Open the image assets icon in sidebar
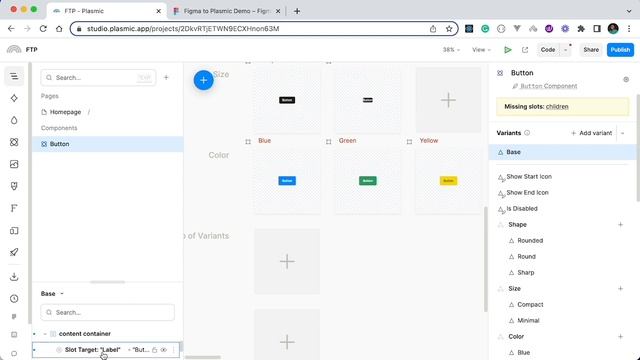Image resolution: width=640 pixels, height=360 pixels. [14, 164]
